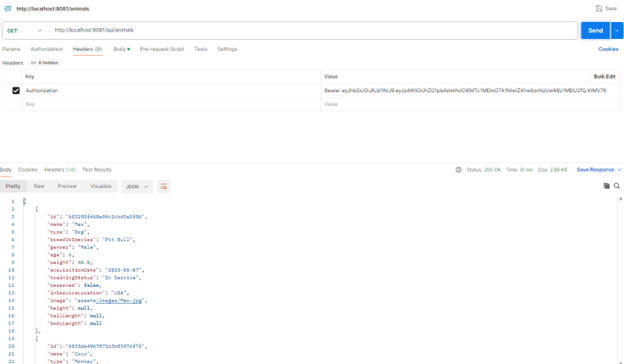Screen dimensions: 624x364
Task: Open the GET method dropdown
Action: point(24,31)
